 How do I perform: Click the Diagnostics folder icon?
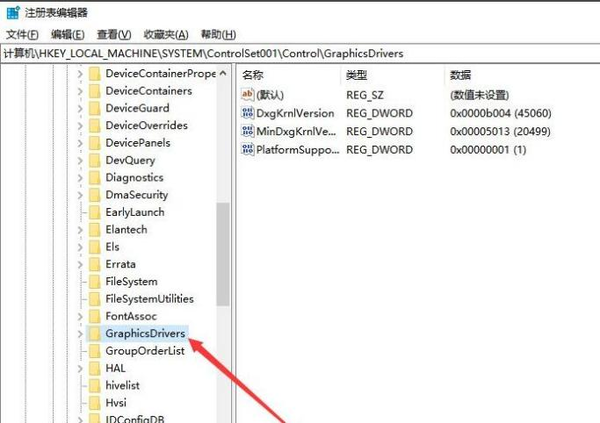pos(95,178)
